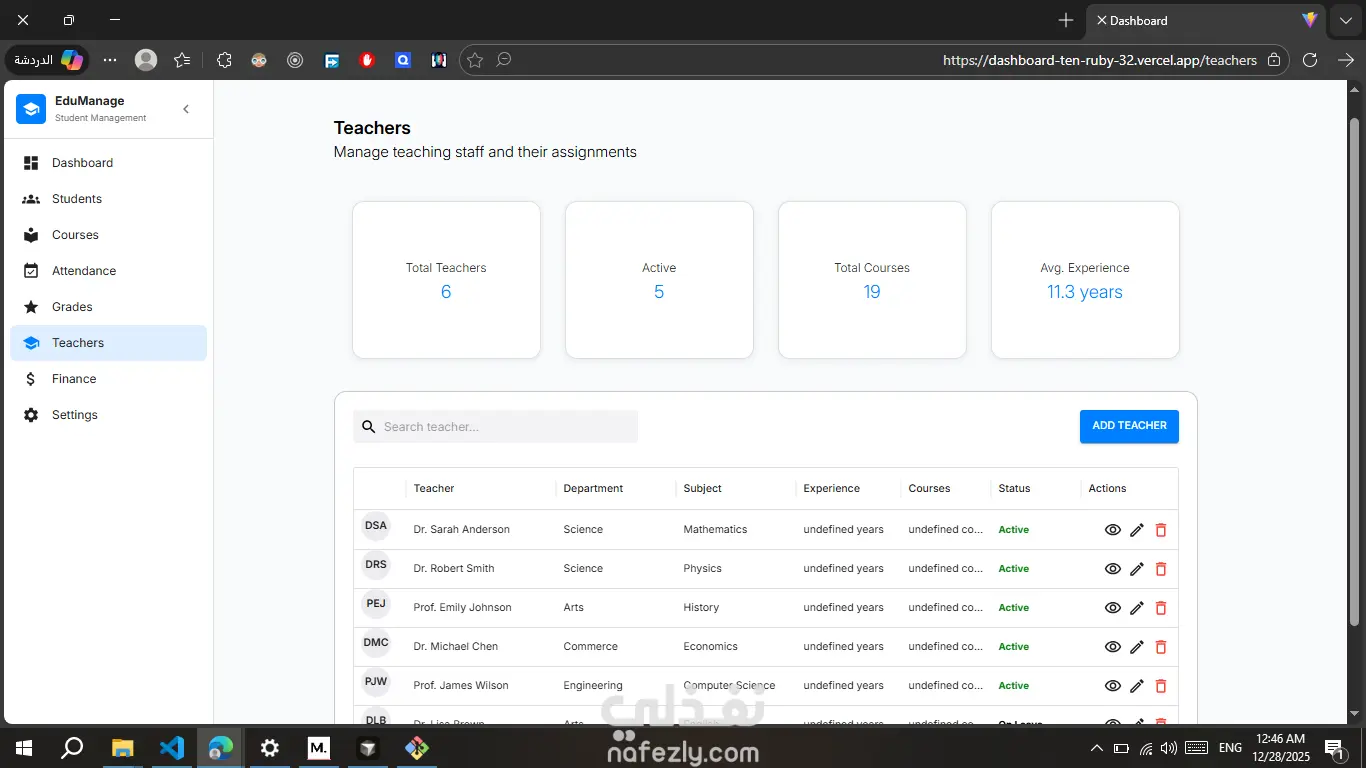Viewport: 1366px width, 768px height.
Task: View Dr. Robert Smith's details eye icon
Action: click(1112, 569)
